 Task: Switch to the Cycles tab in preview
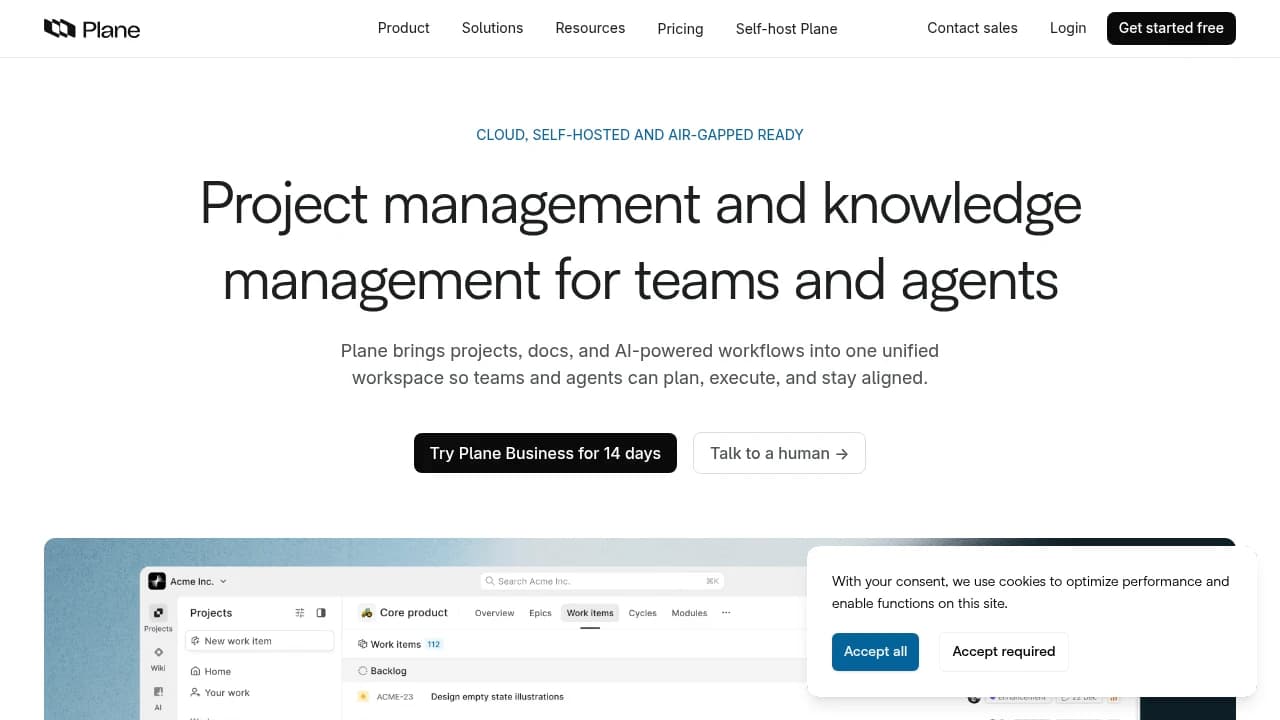click(642, 613)
